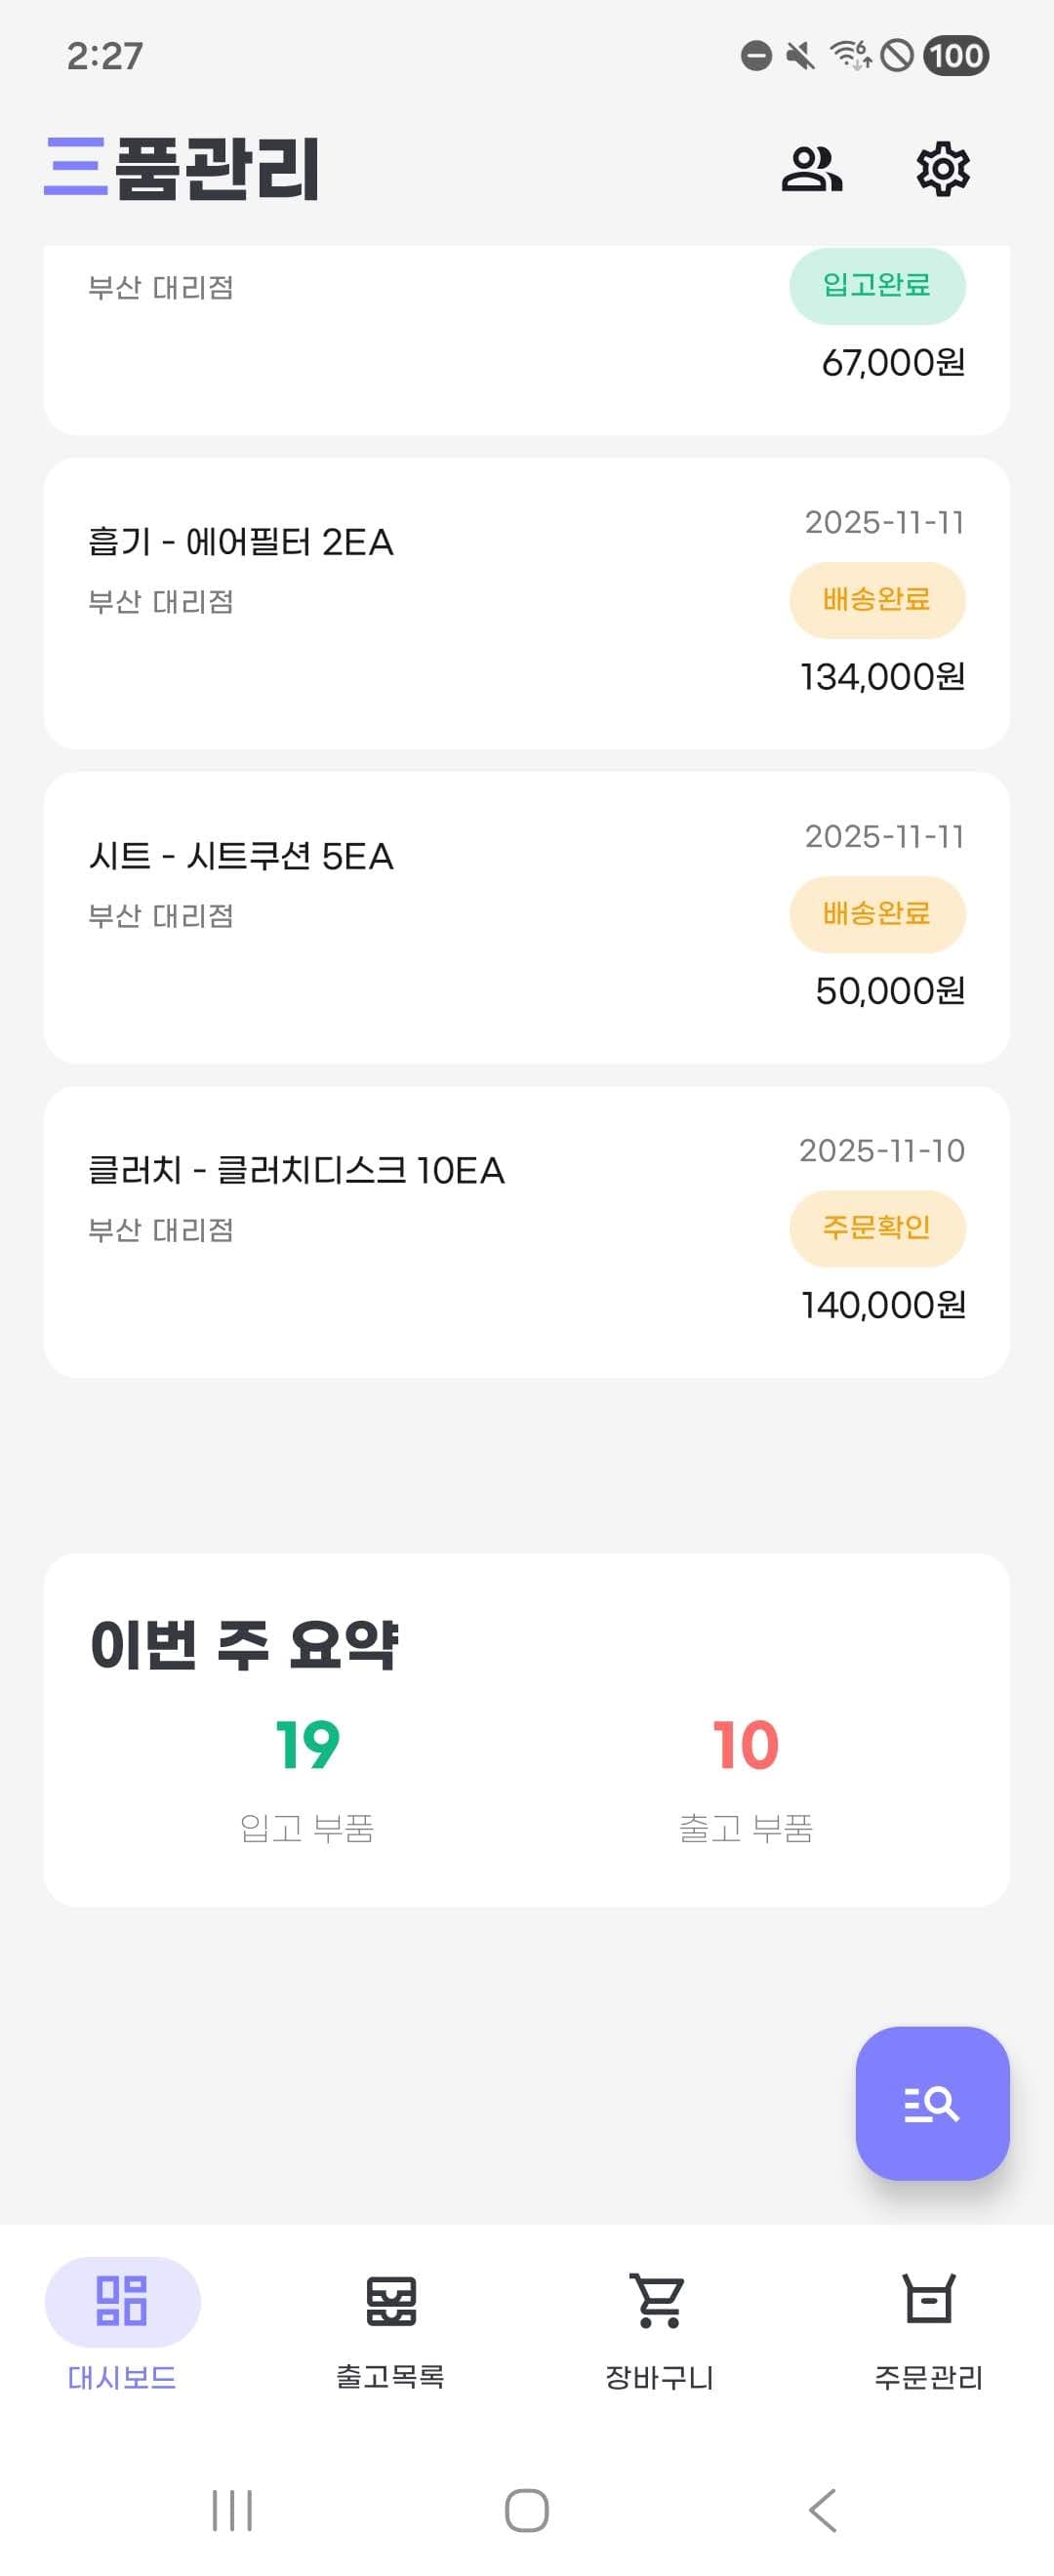The image size is (1054, 2576).
Task: Switch to the 대시보드 tab label
Action: (122, 2377)
